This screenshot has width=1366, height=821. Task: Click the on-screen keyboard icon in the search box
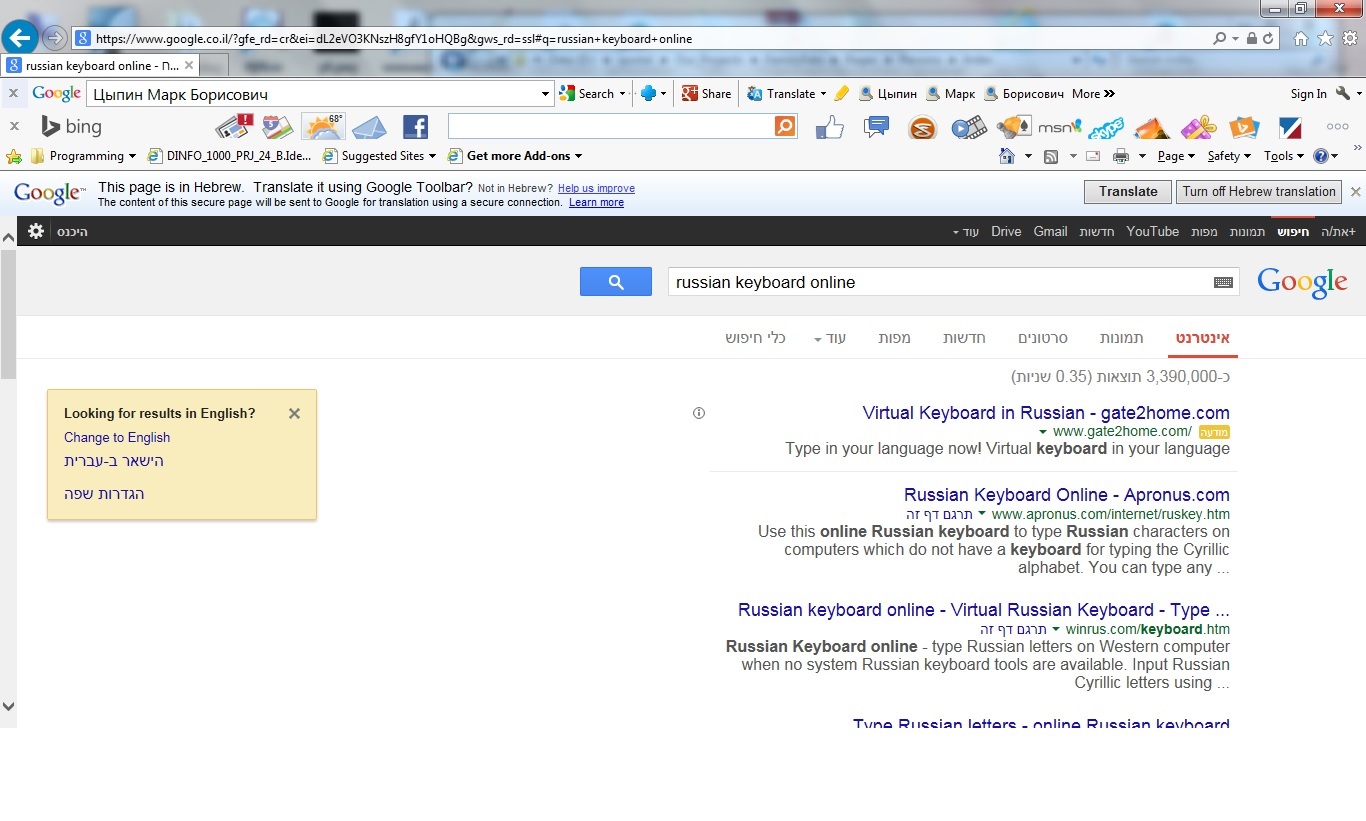(x=1223, y=282)
